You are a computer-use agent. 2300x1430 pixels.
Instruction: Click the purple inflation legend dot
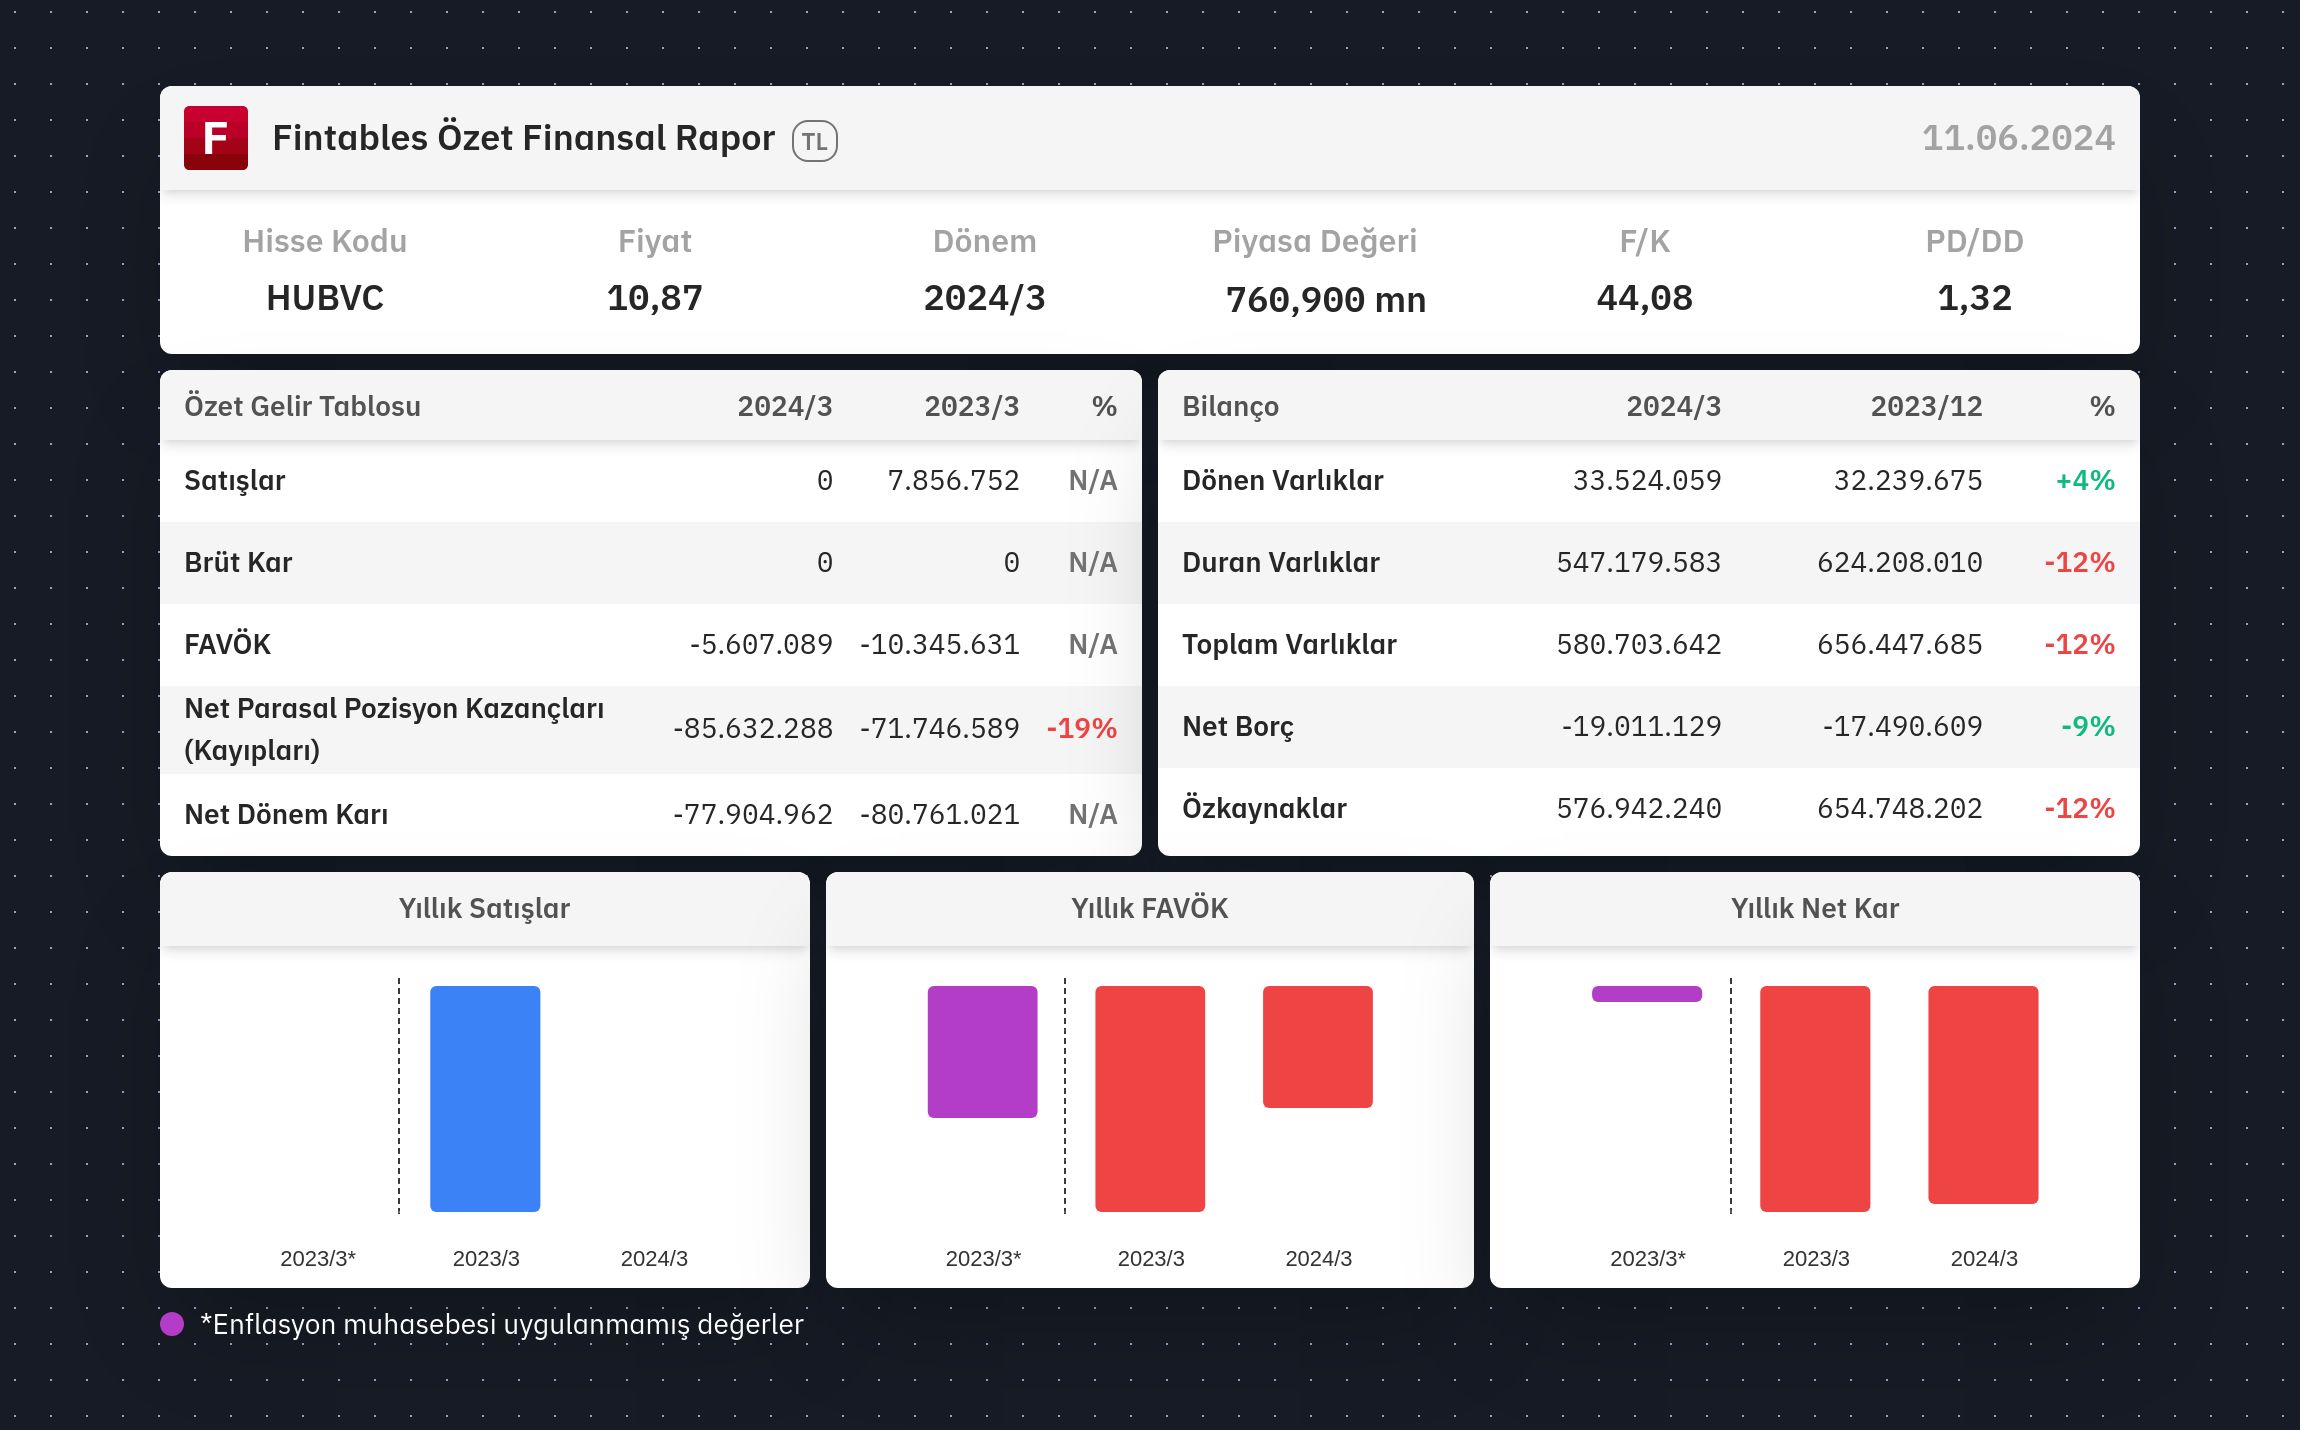click(x=172, y=1324)
